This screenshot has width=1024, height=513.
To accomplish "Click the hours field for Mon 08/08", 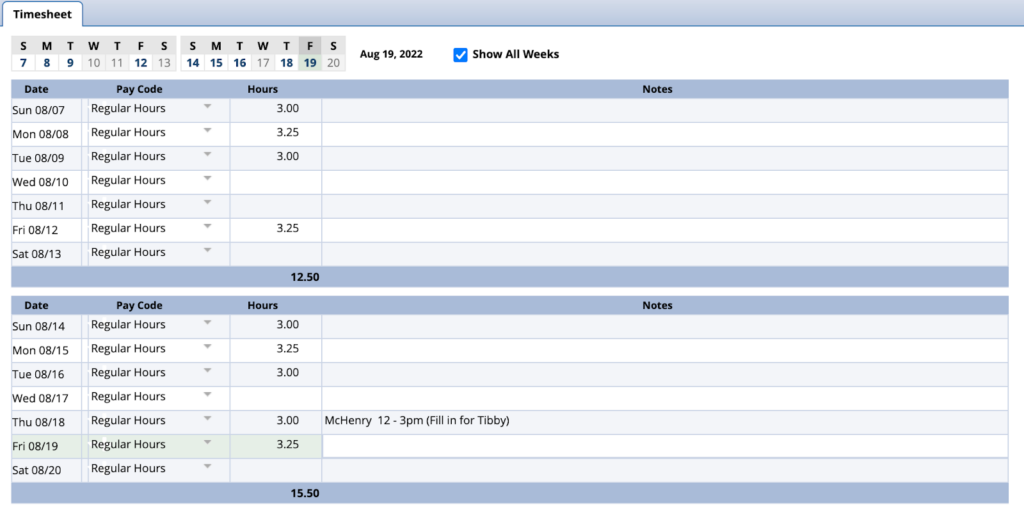I will 275,133.
